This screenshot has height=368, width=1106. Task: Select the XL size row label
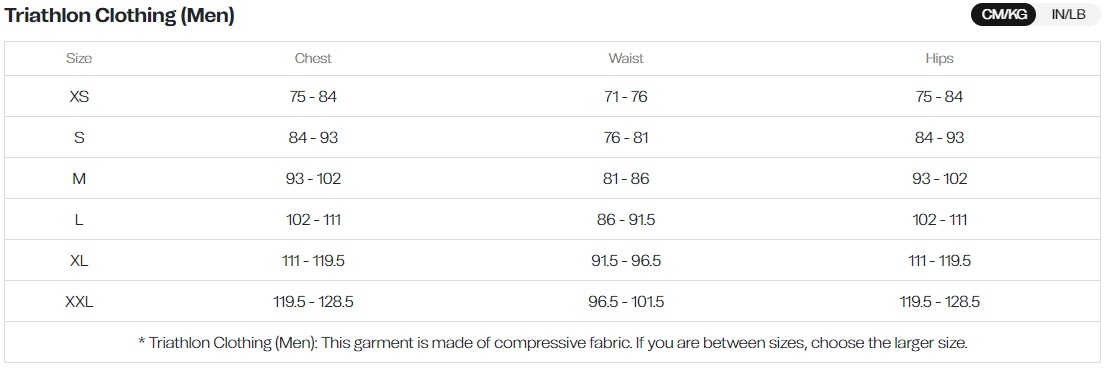click(x=79, y=261)
